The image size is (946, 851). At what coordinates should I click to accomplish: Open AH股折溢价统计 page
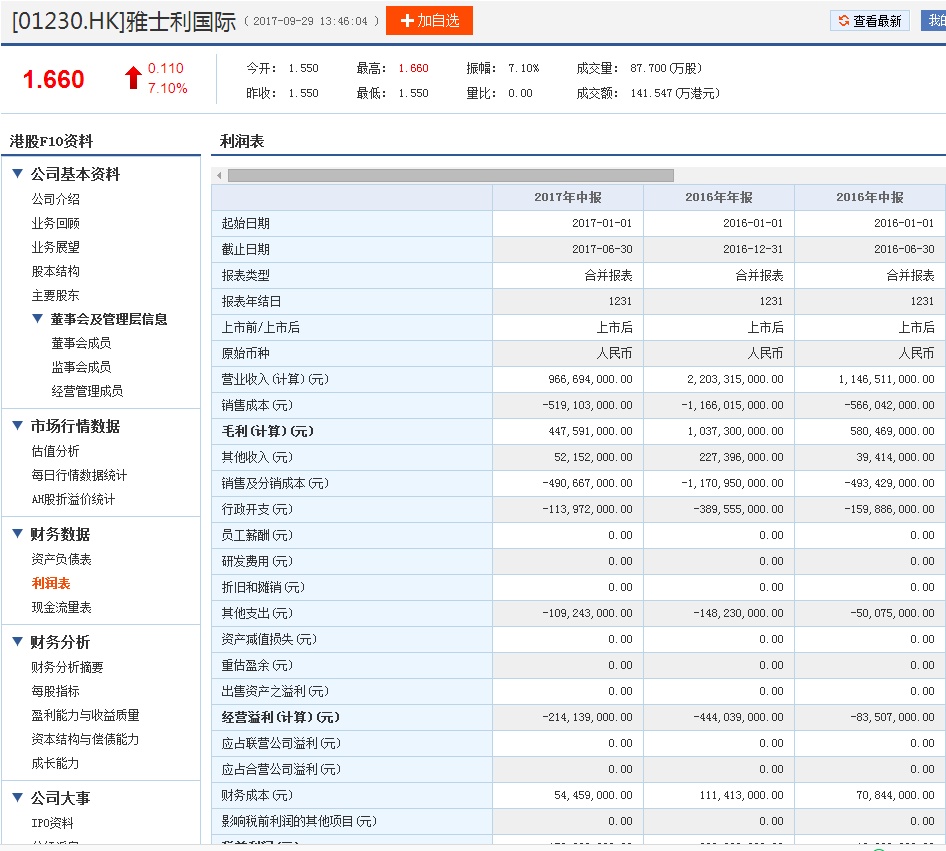point(73,499)
